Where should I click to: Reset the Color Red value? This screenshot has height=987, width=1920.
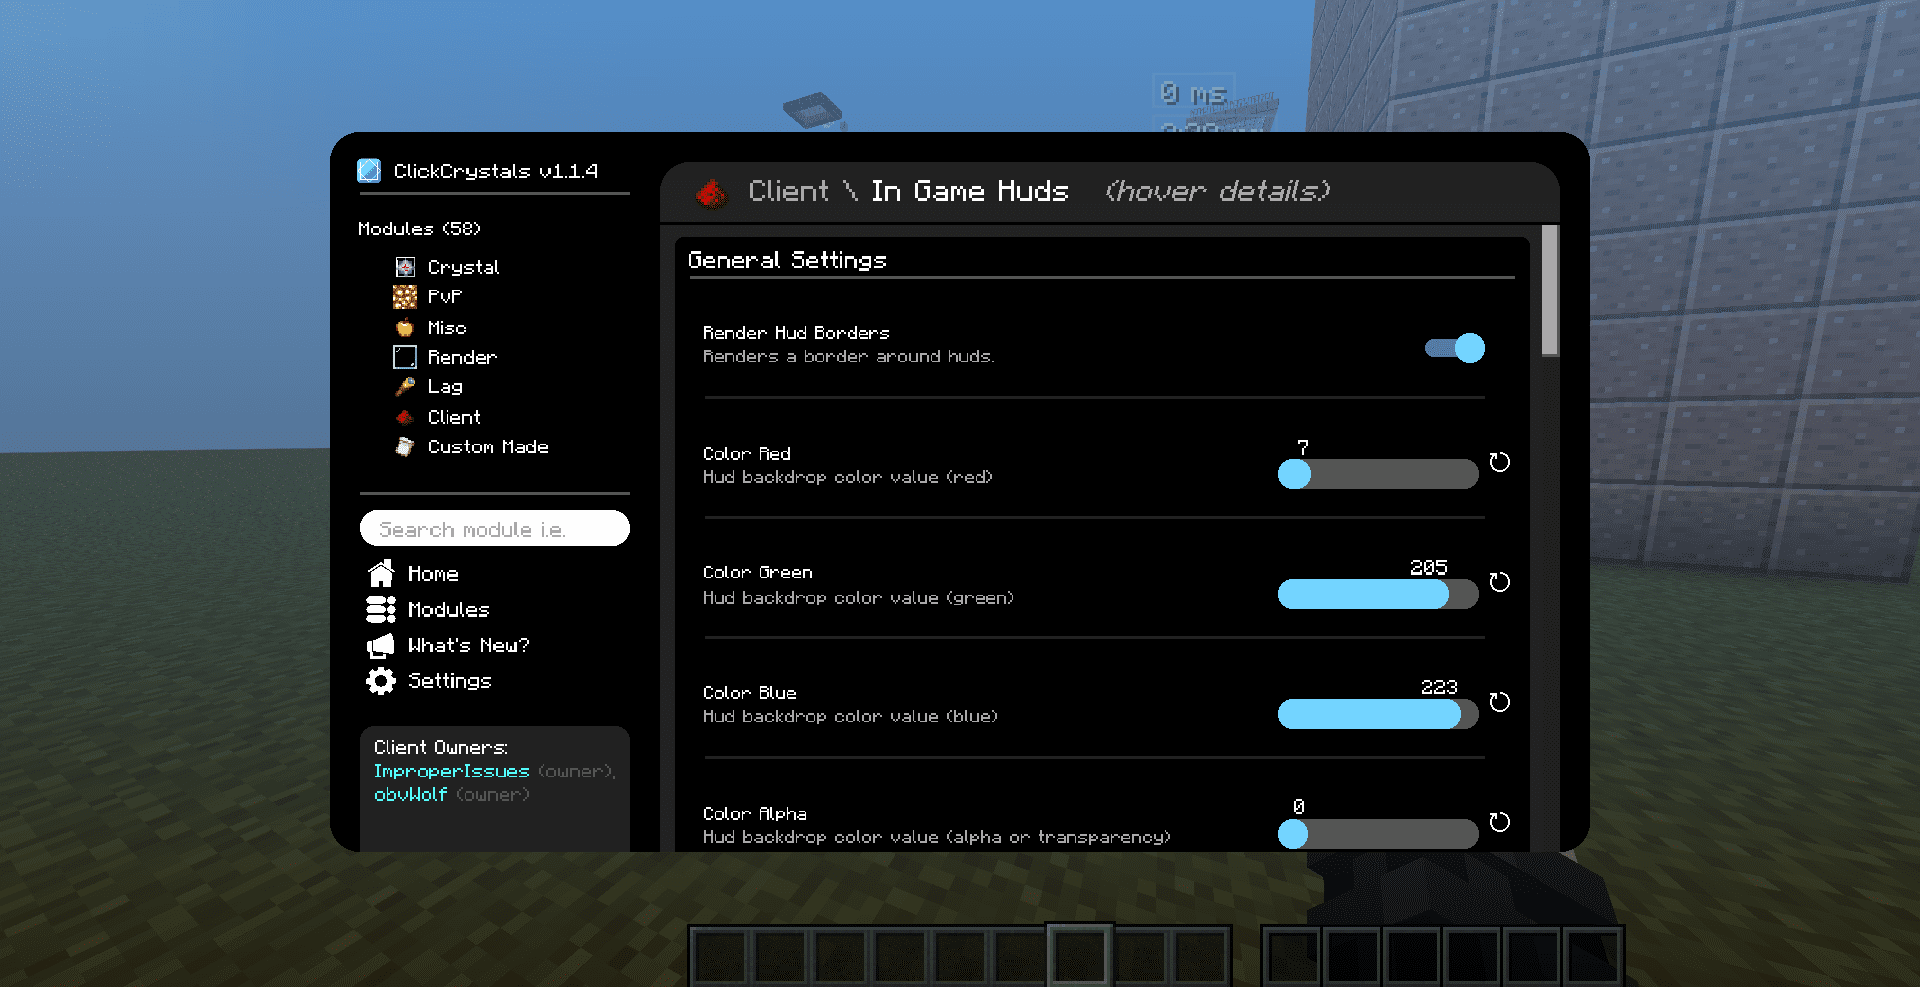1499,462
